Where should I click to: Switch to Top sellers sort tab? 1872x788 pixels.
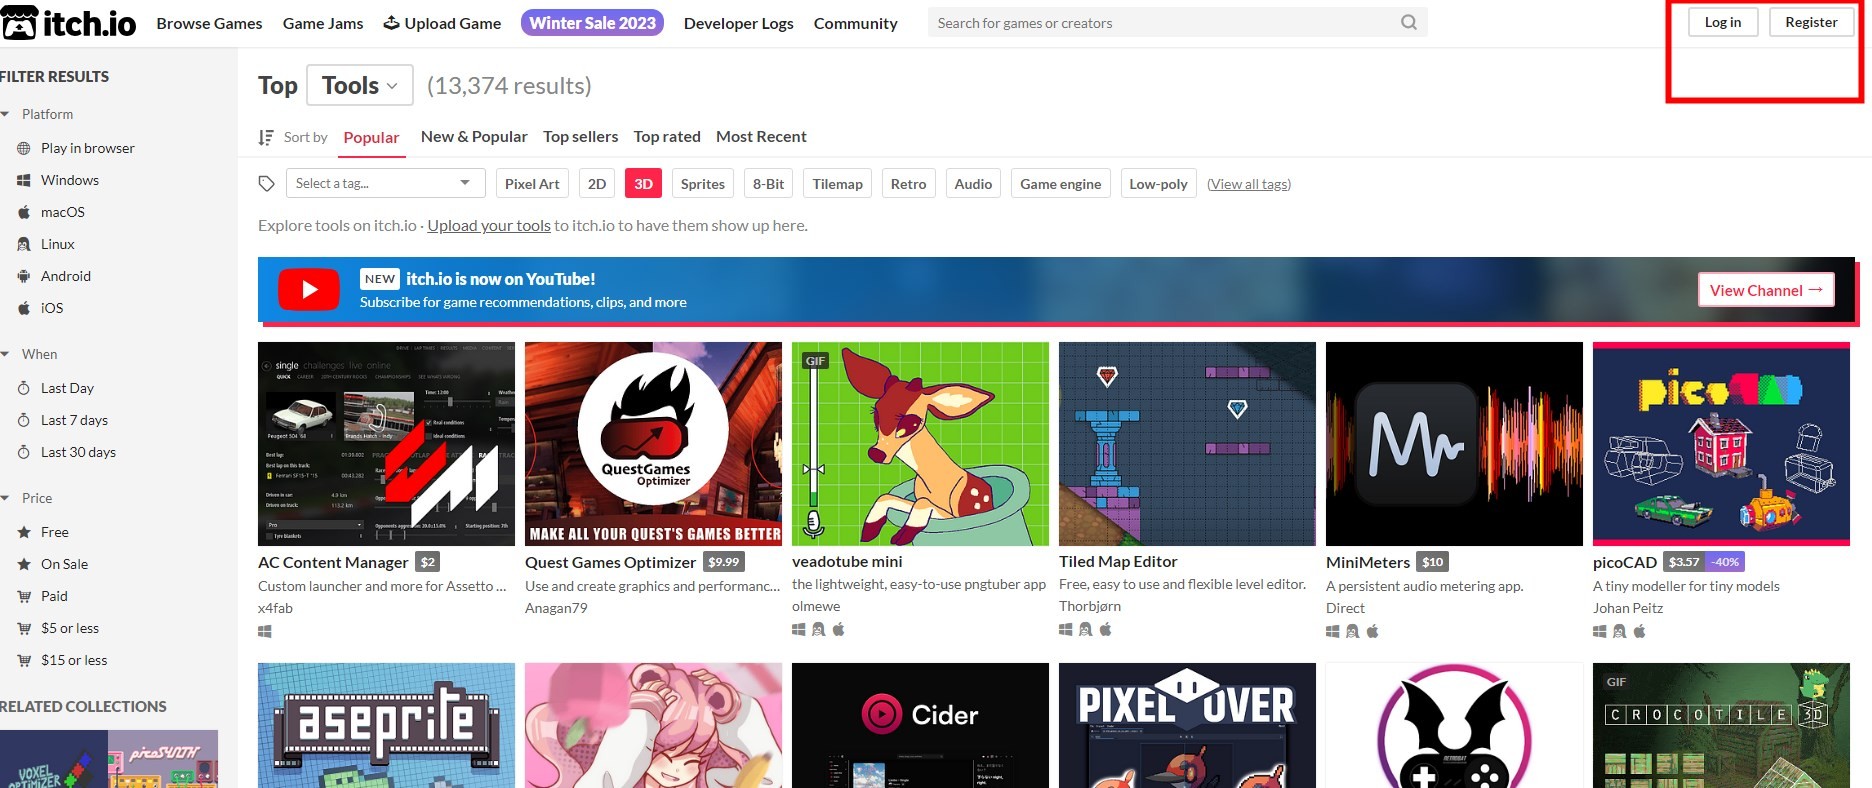pos(580,137)
